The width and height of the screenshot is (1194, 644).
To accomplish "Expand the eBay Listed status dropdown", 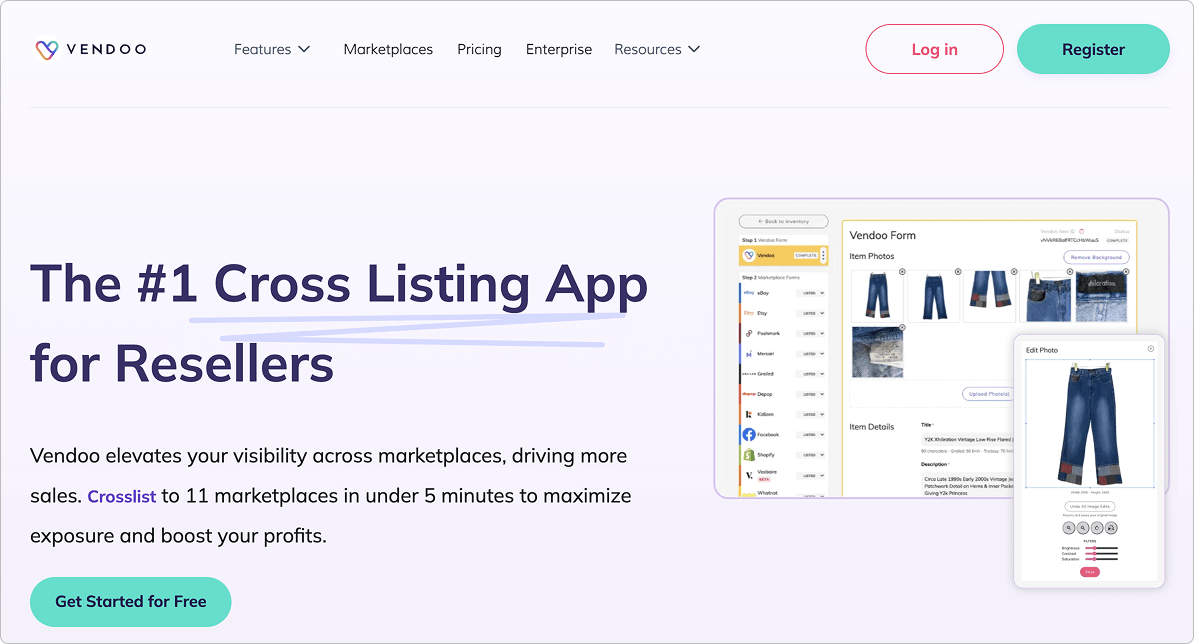I will (x=811, y=293).
